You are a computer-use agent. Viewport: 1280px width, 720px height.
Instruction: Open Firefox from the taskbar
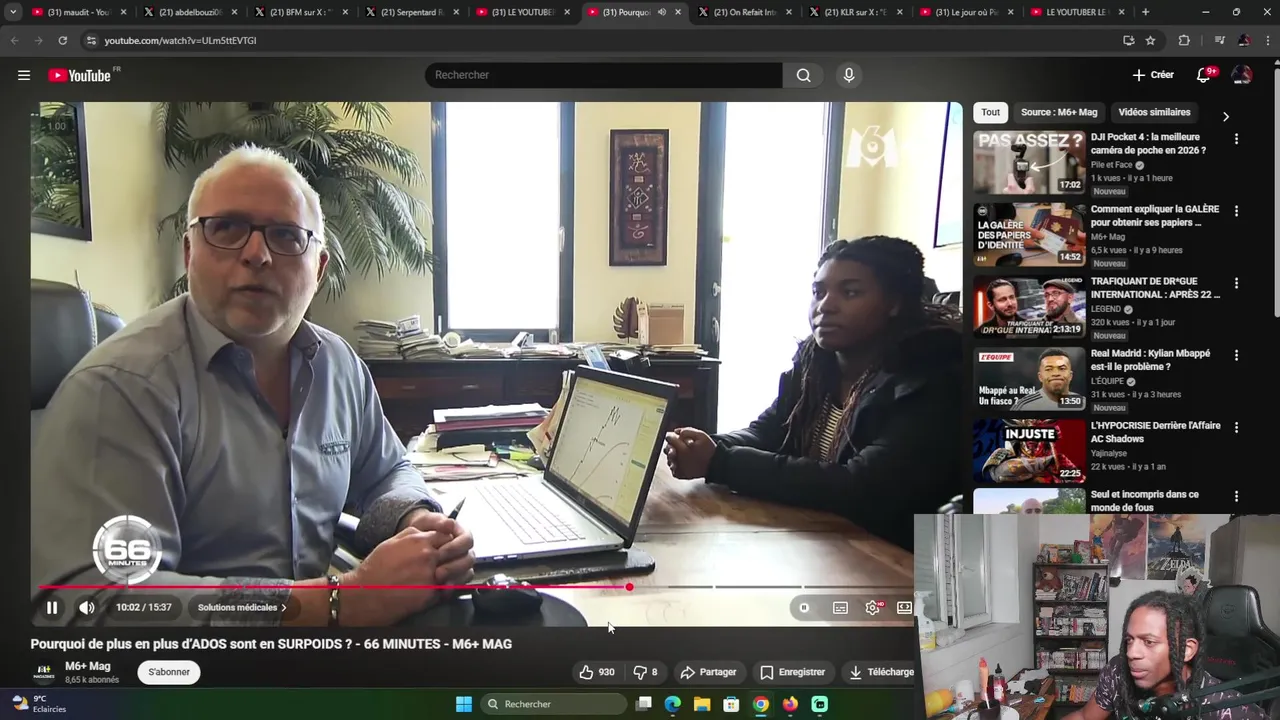coord(790,704)
